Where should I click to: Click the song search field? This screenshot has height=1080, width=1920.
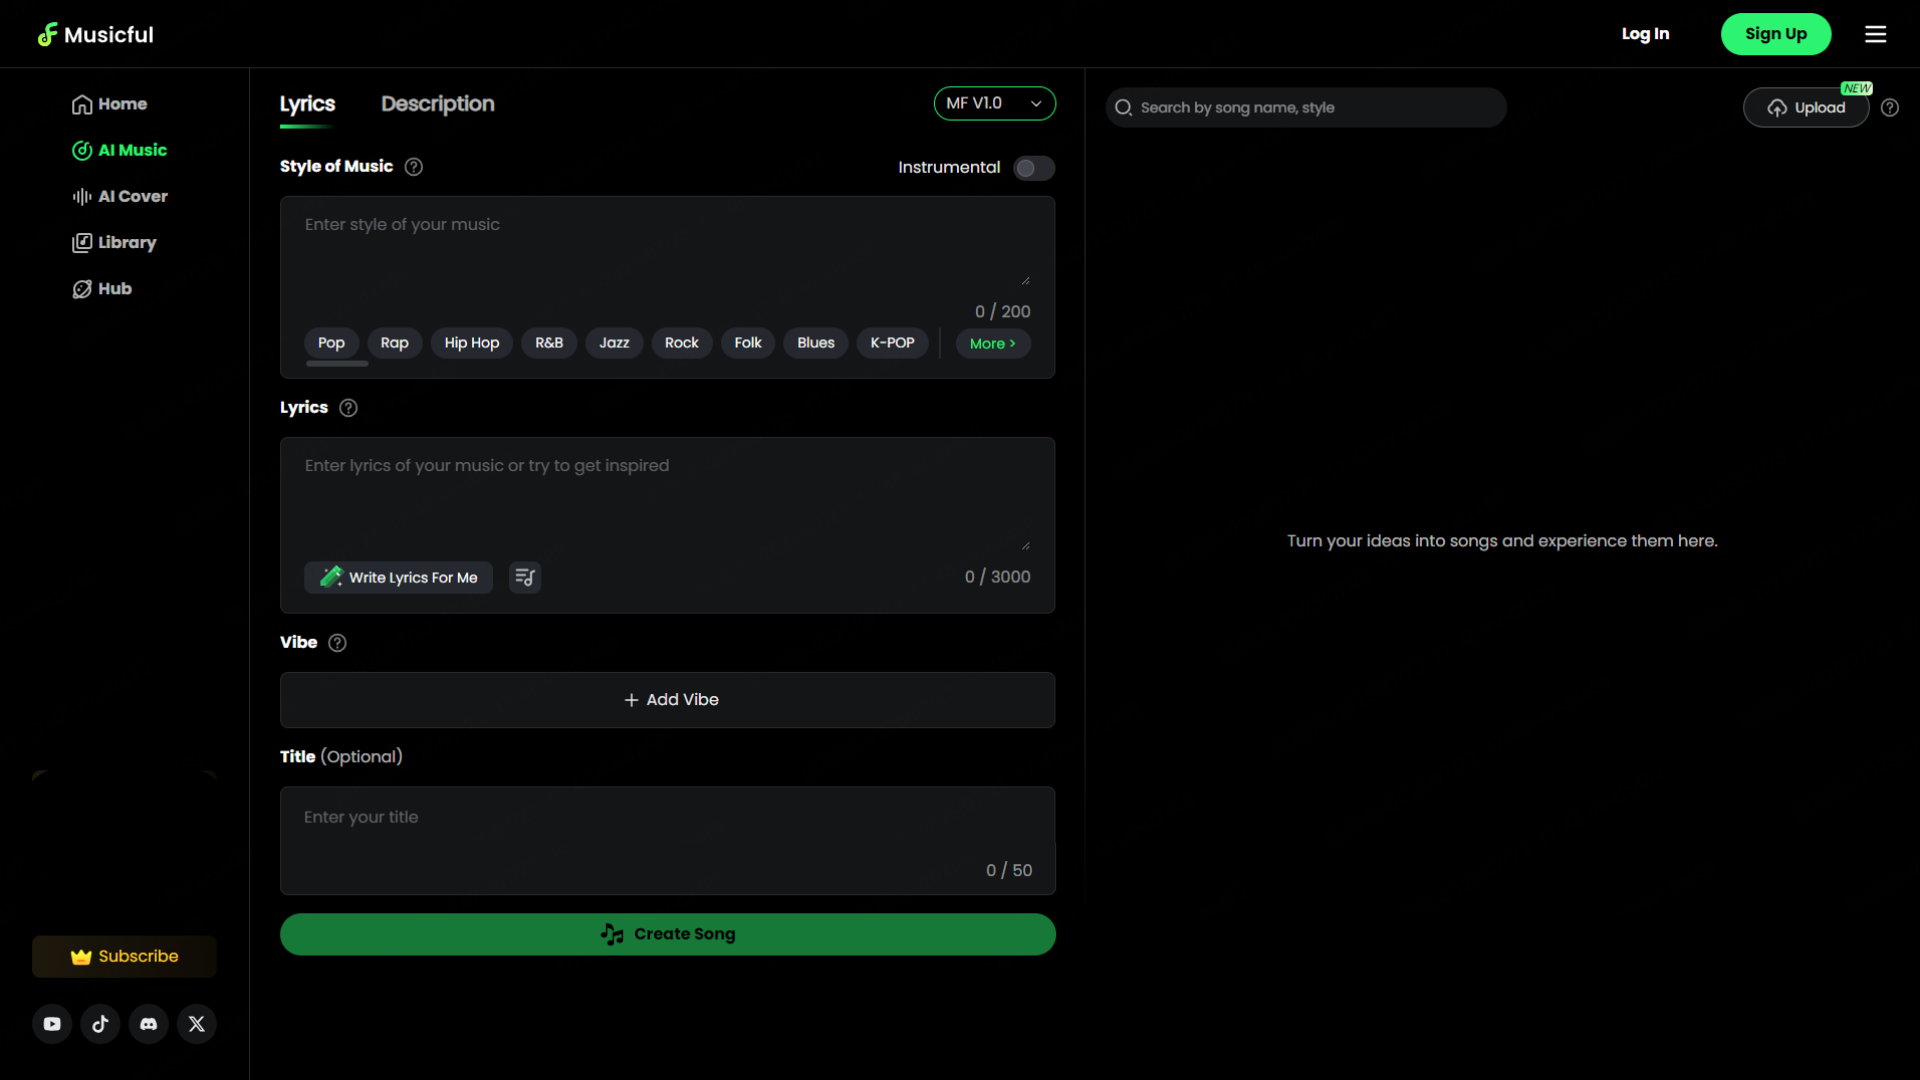tap(1305, 108)
